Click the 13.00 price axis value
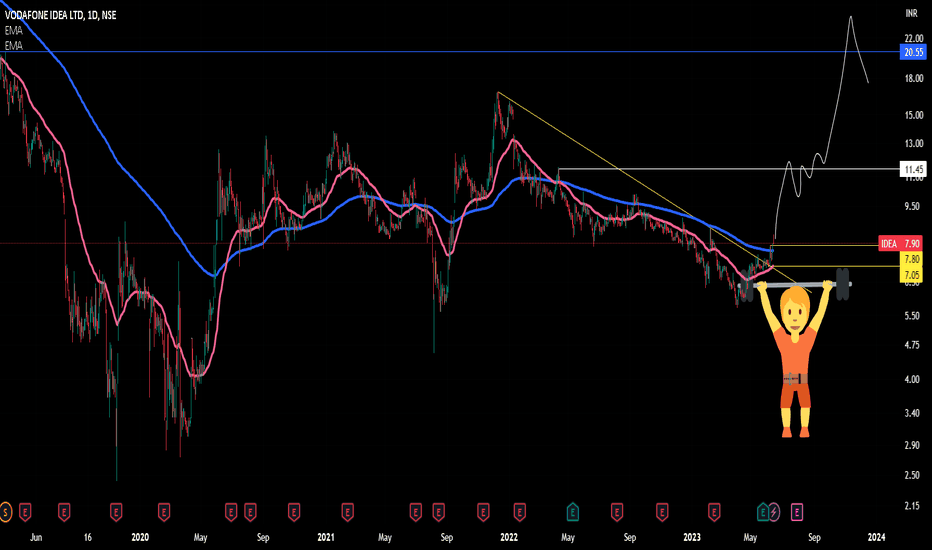The width and height of the screenshot is (932, 550). click(x=914, y=143)
